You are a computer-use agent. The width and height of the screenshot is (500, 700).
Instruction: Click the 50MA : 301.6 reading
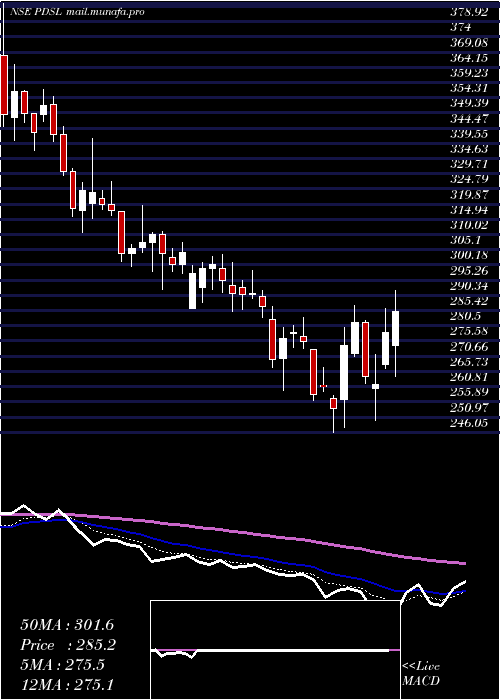coord(67,625)
